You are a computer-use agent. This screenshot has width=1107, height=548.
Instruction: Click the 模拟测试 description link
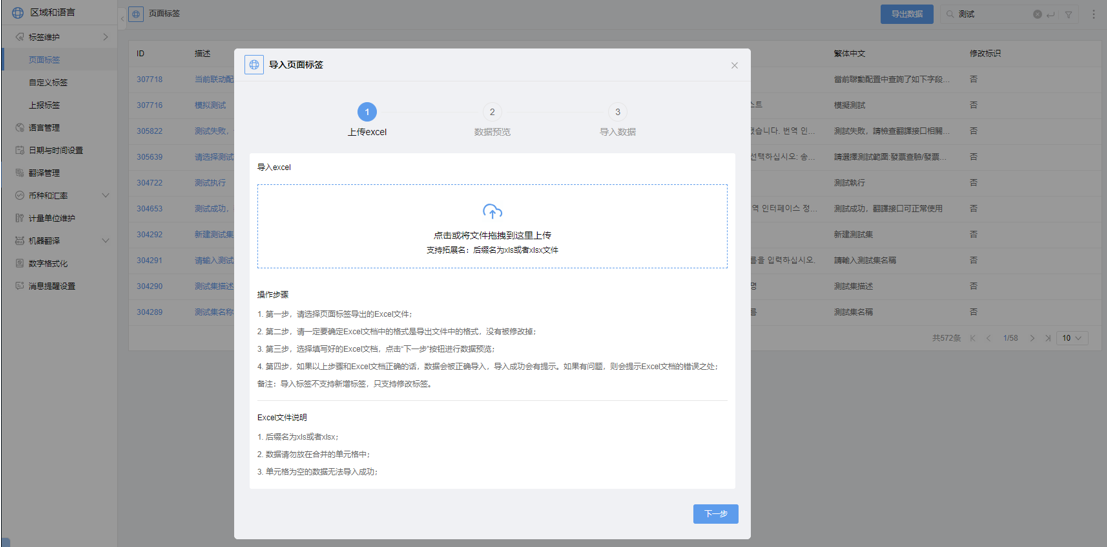click(x=210, y=105)
